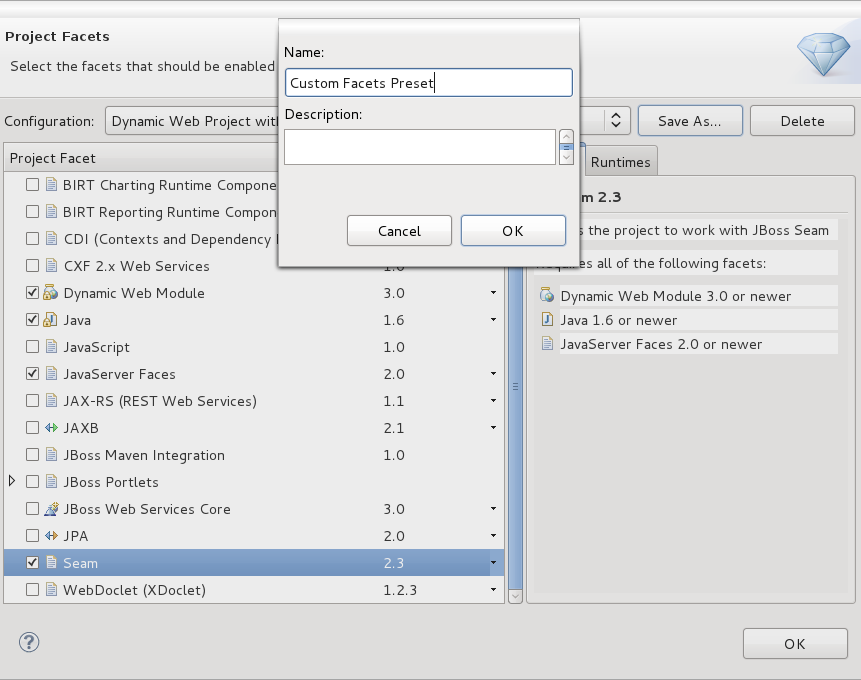Expand the JBoss Portlets tree node
The width and height of the screenshot is (861, 680).
pos(12,482)
